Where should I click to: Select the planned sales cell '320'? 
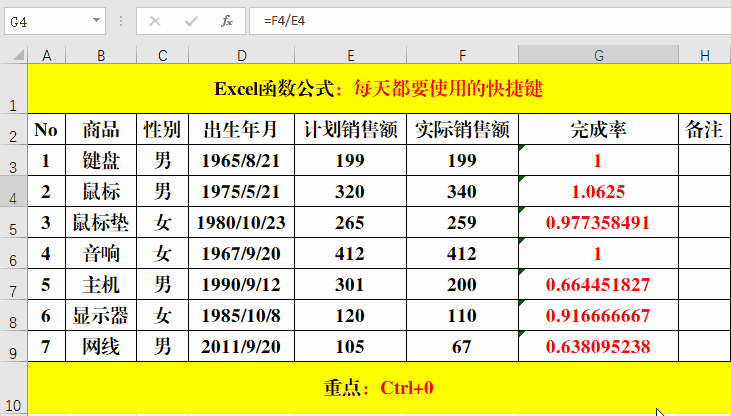click(x=351, y=191)
